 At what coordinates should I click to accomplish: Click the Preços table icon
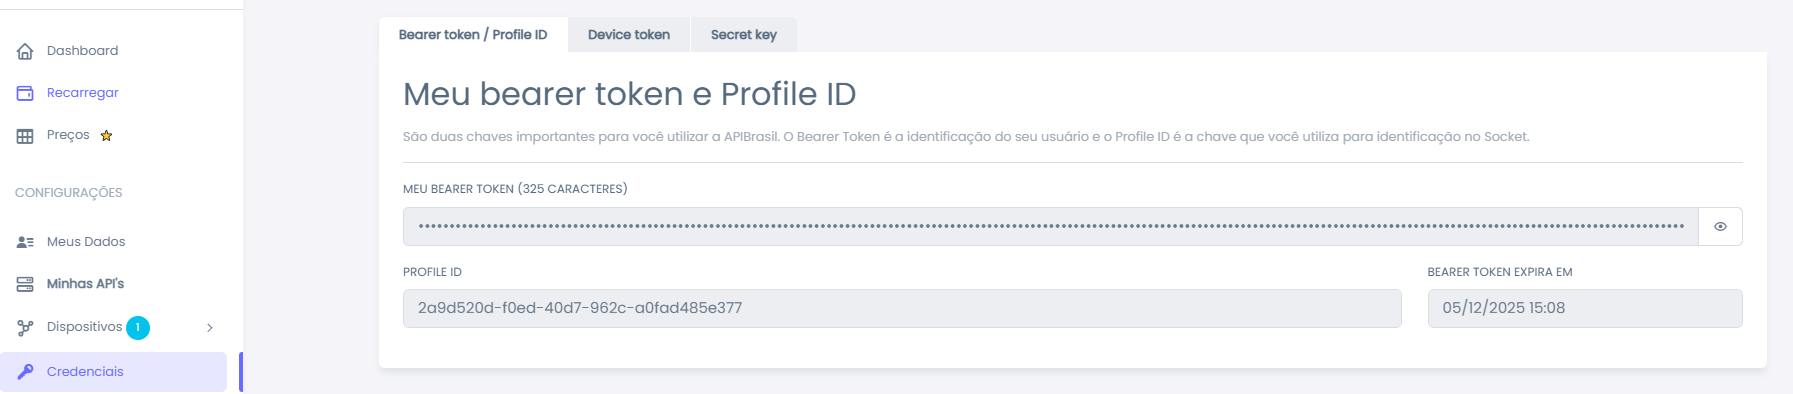[x=25, y=136]
